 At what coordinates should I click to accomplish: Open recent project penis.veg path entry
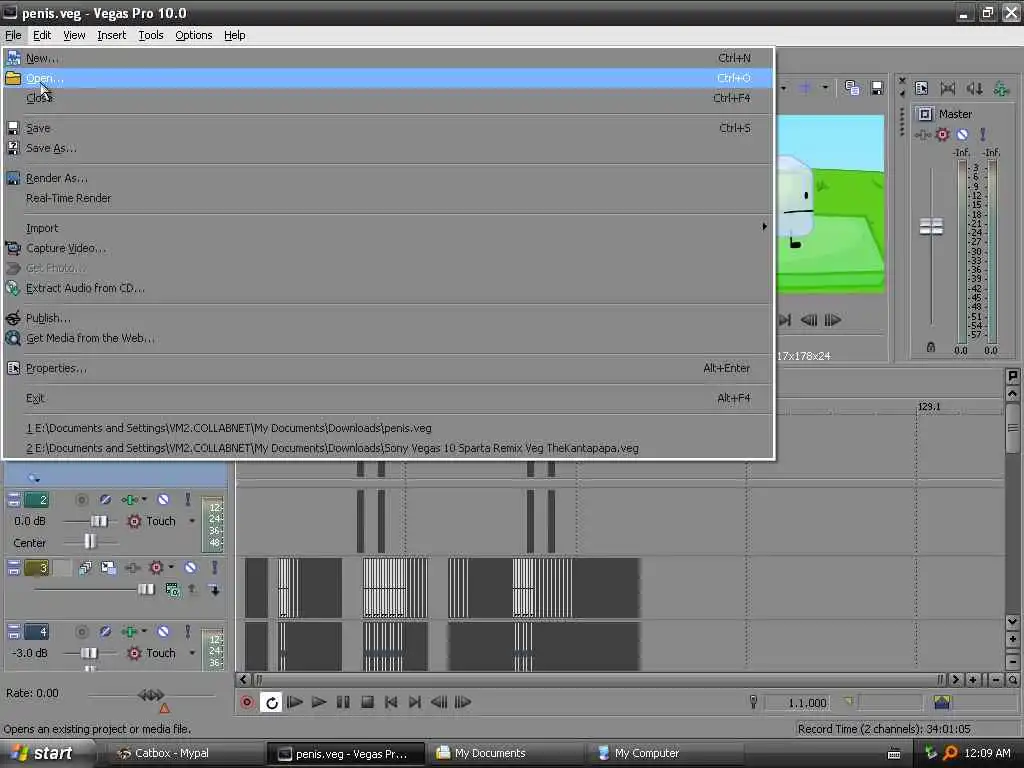(389, 428)
